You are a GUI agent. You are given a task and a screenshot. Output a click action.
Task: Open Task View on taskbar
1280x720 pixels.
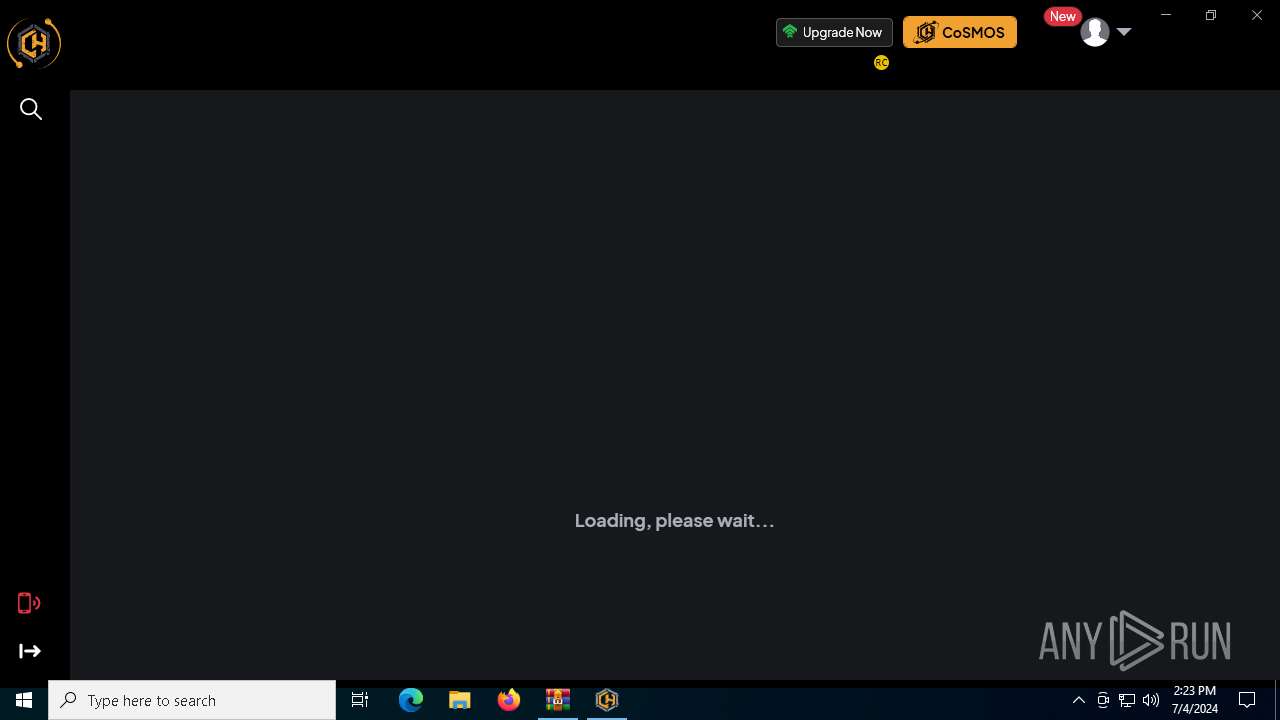coord(360,700)
